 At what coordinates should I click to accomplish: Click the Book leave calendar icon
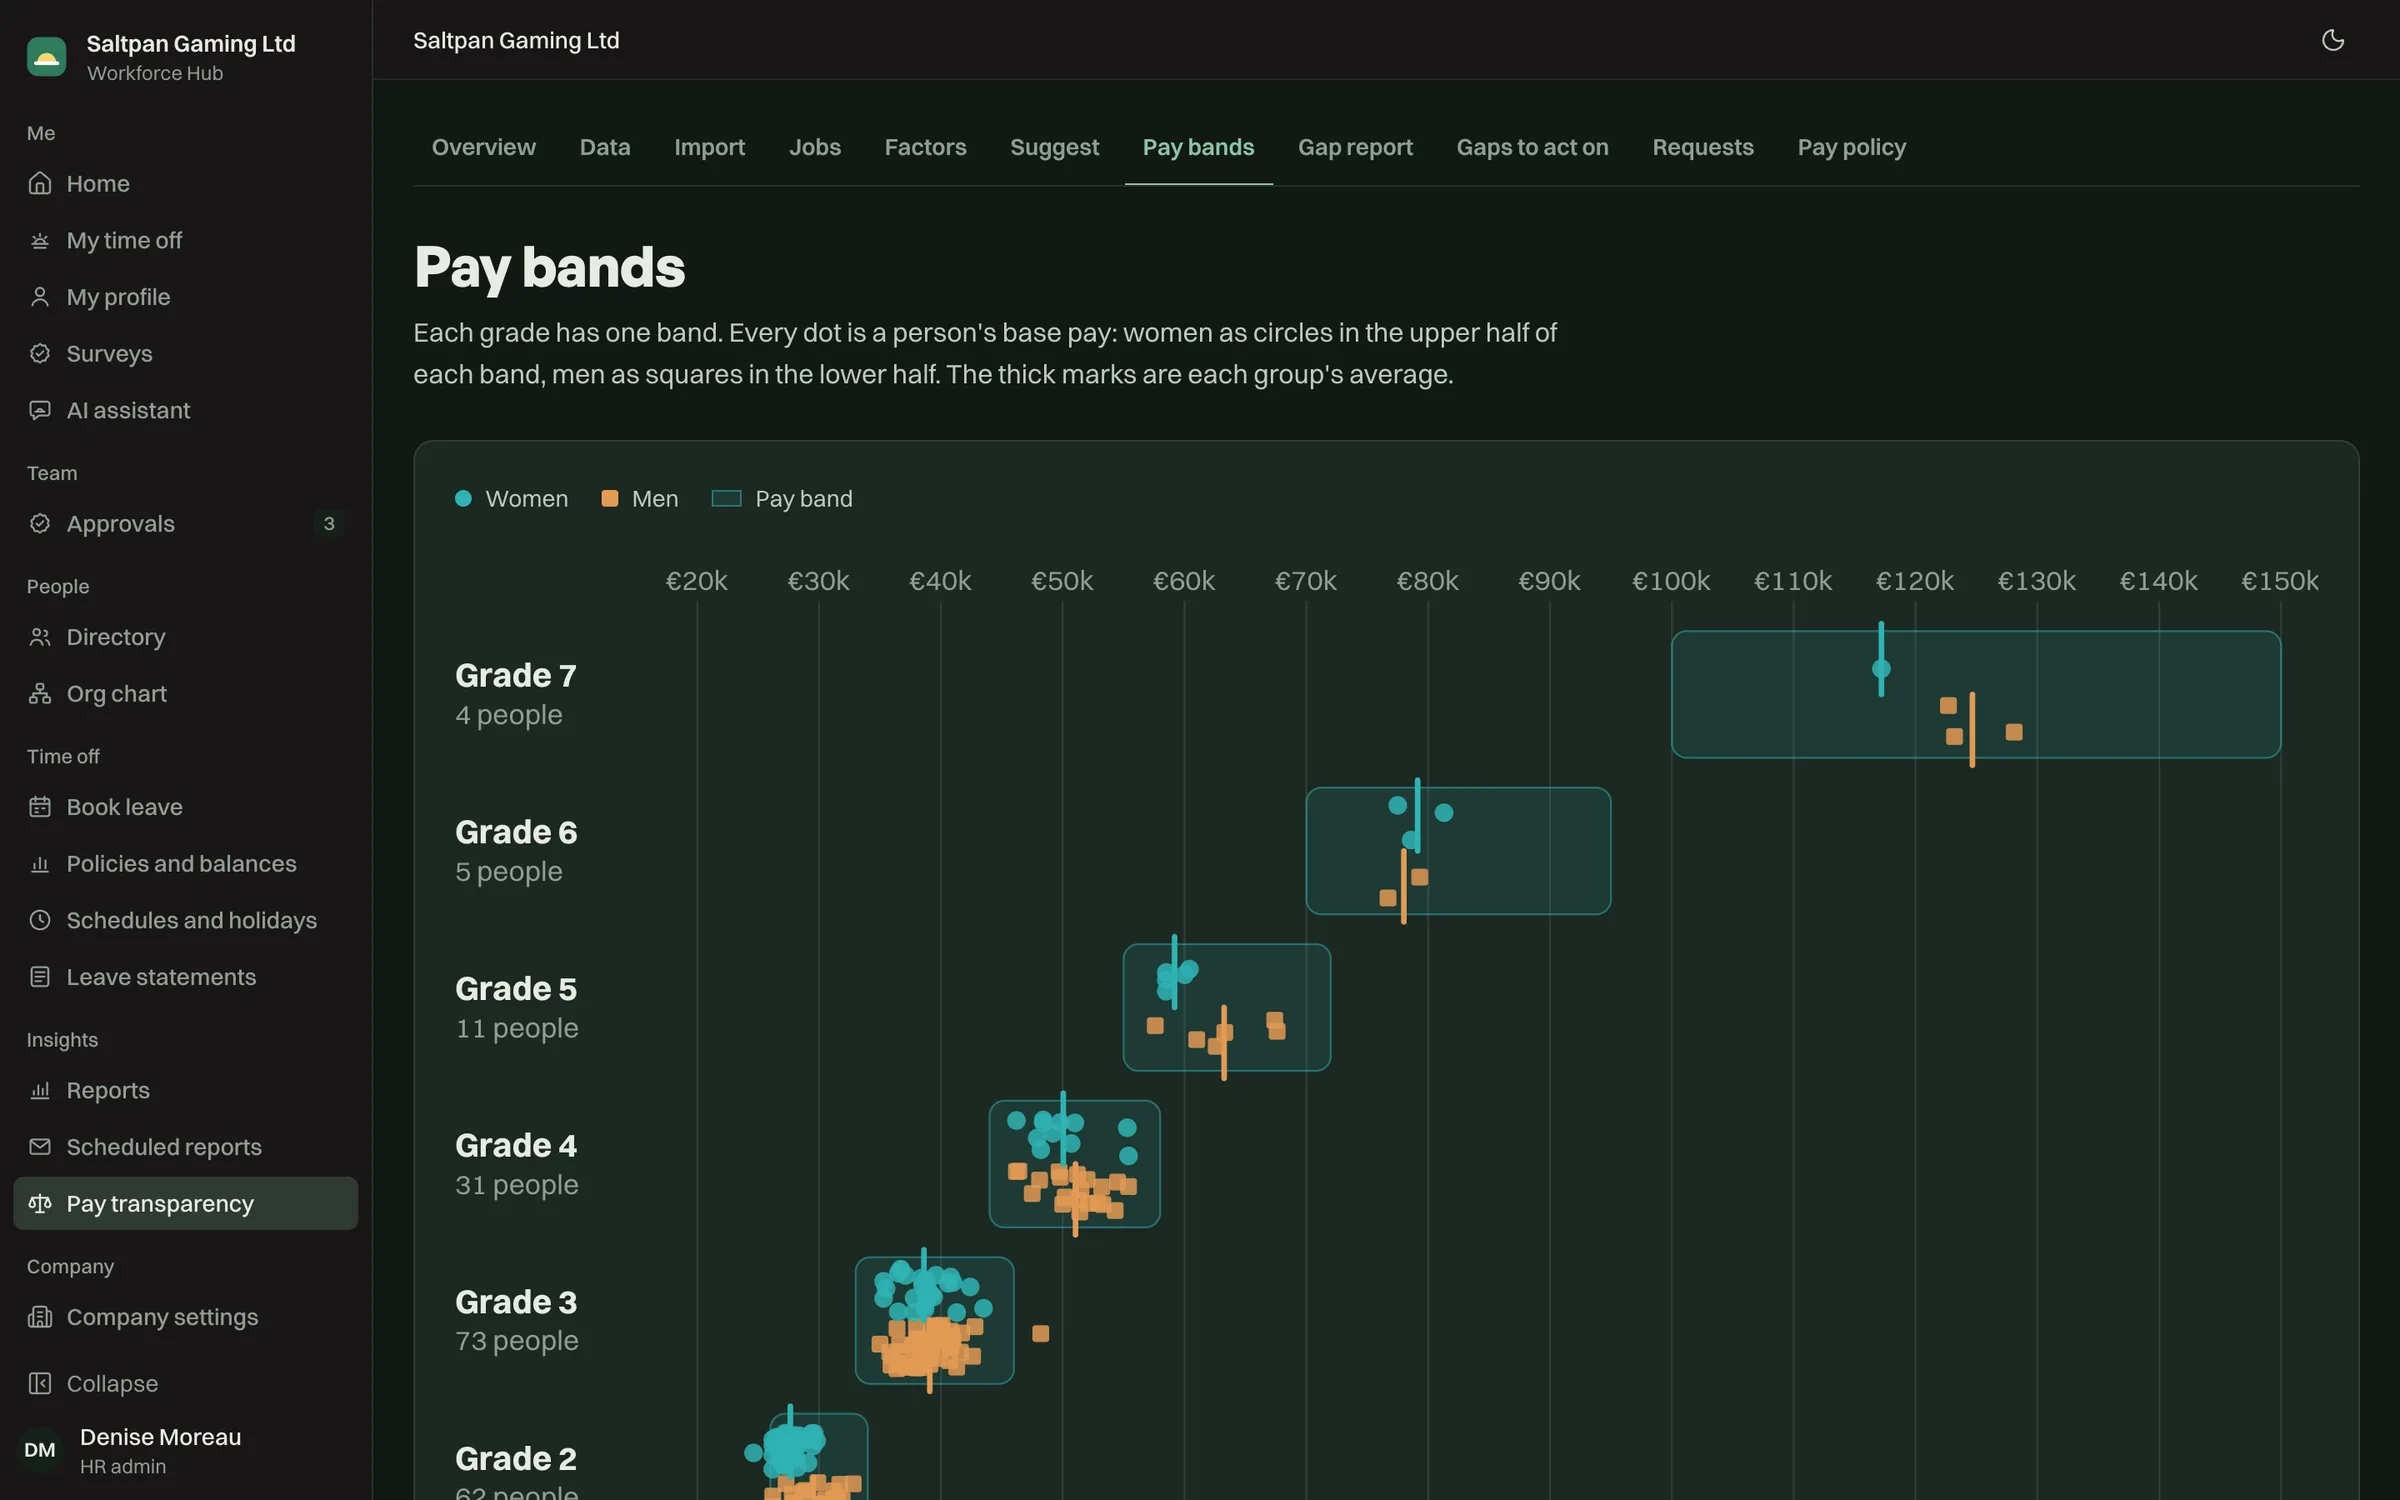pyautogui.click(x=40, y=807)
